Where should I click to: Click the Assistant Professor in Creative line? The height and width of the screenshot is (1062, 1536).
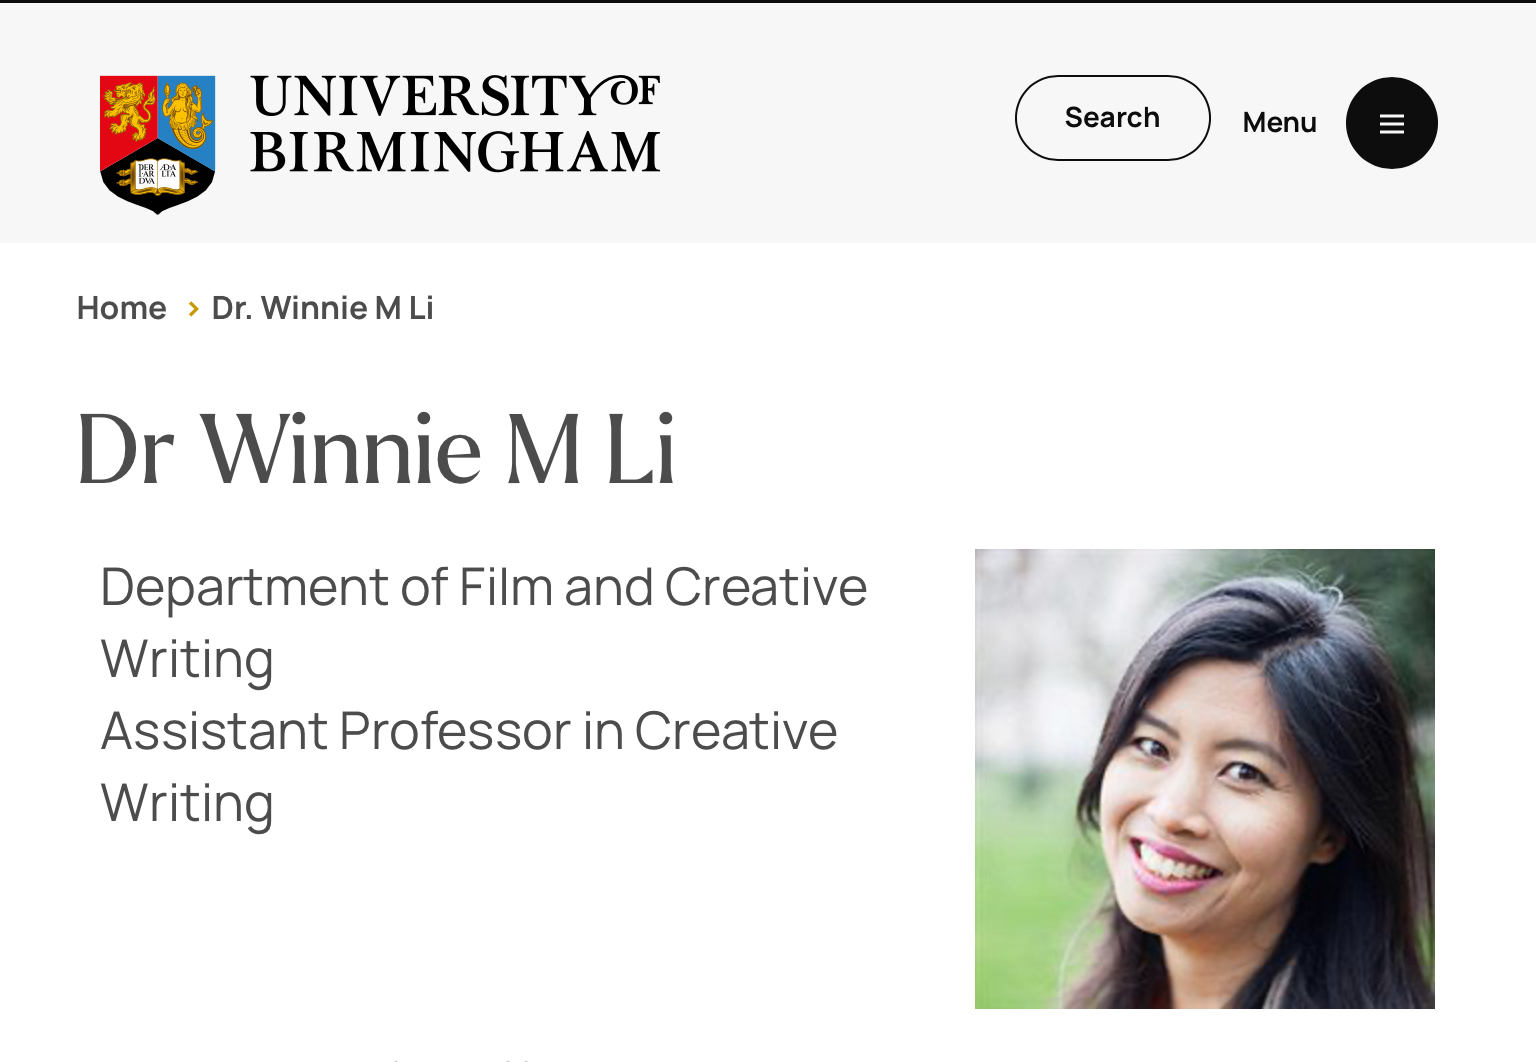(x=469, y=731)
